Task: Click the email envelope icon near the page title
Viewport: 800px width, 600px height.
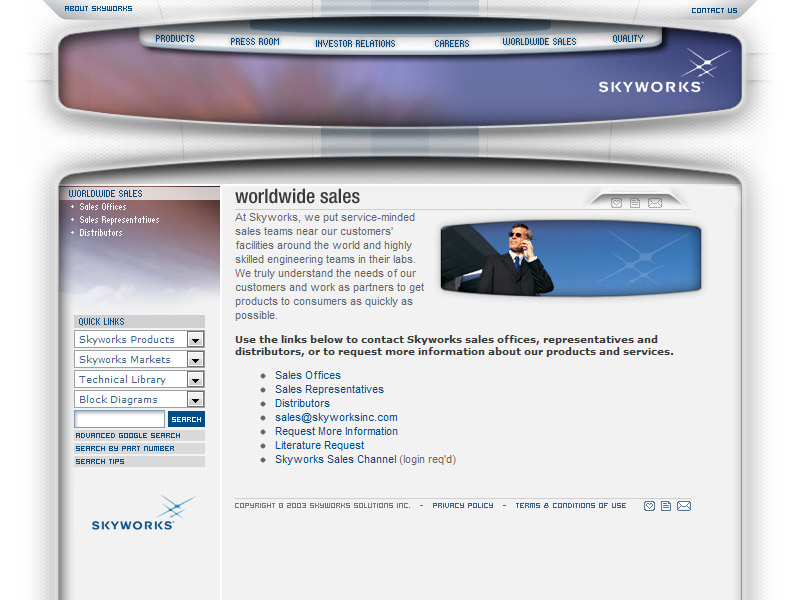Action: (x=655, y=203)
